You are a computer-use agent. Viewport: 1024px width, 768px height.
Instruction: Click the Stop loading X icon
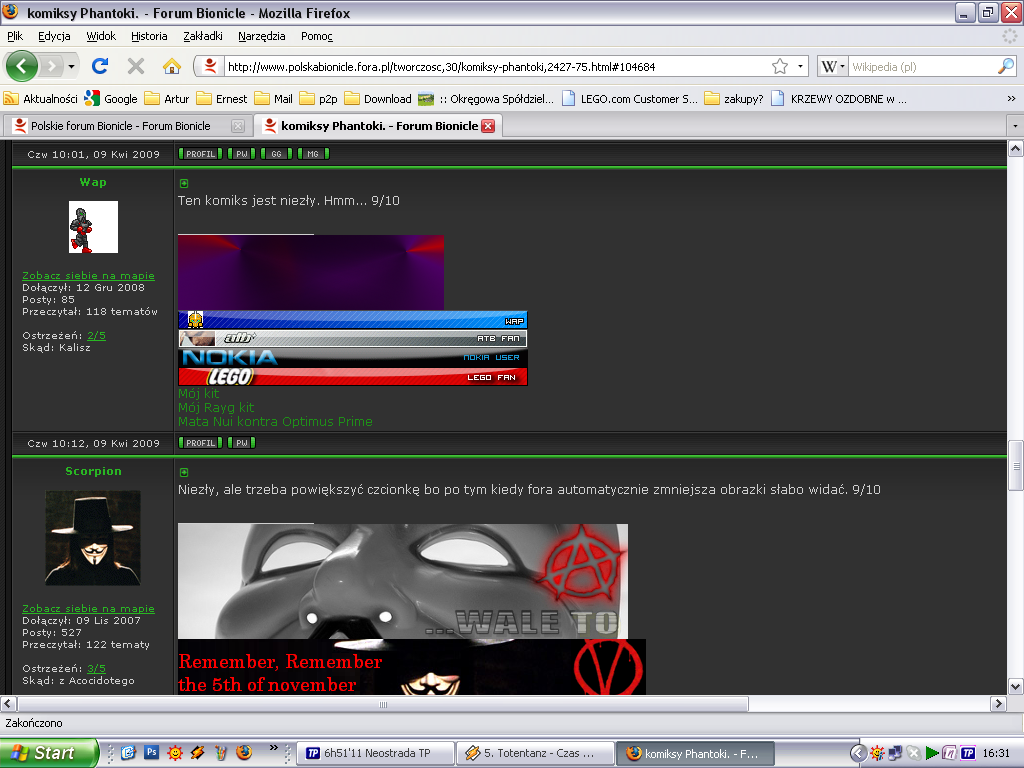click(136, 66)
